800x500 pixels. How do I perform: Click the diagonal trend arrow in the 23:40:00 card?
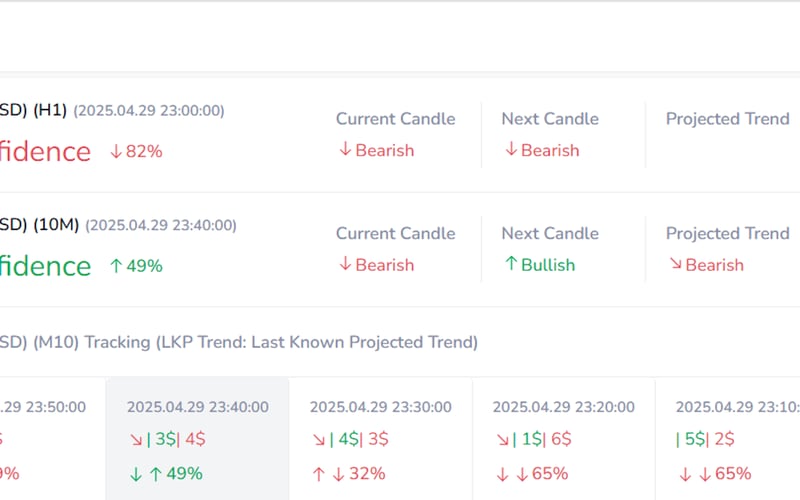(135, 439)
